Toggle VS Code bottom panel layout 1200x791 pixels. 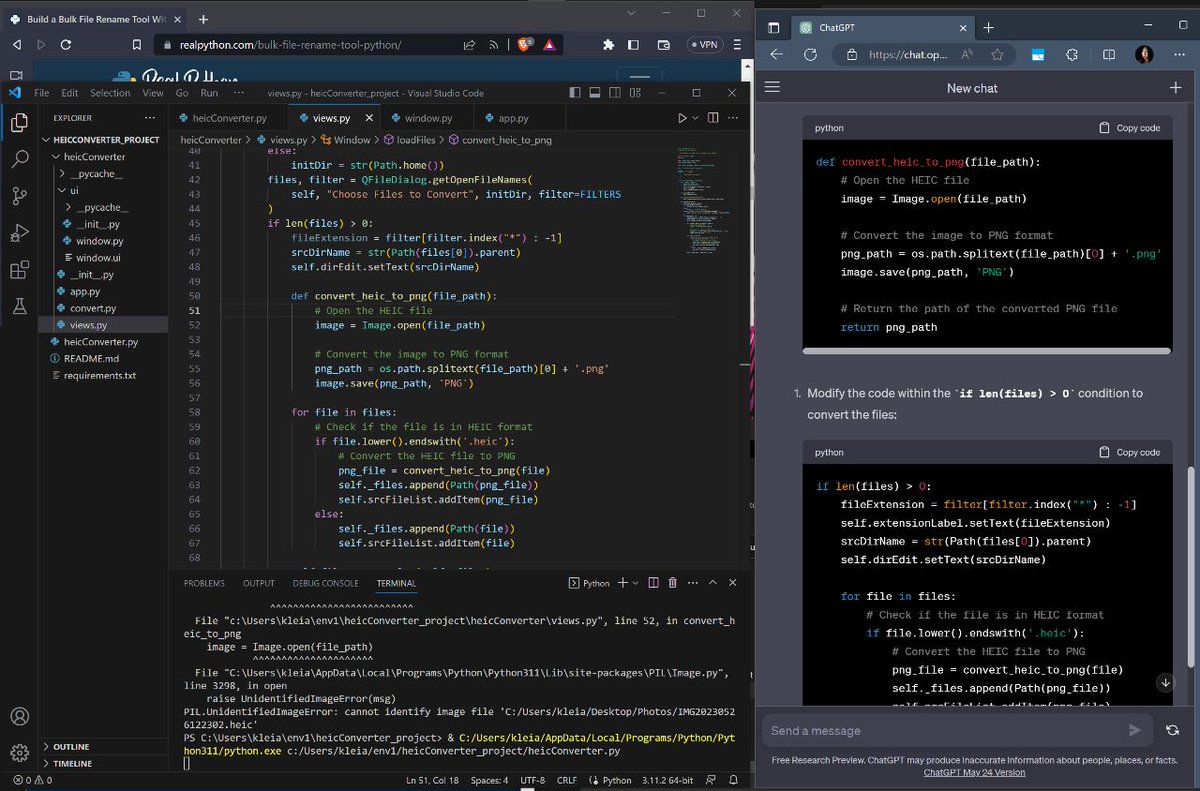(594, 93)
